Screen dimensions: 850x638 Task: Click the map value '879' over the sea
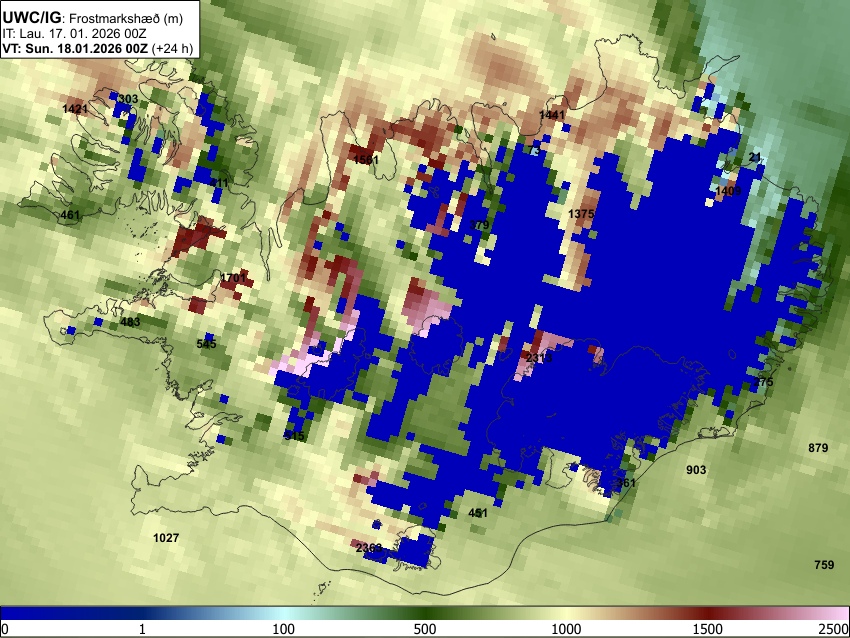pos(818,448)
